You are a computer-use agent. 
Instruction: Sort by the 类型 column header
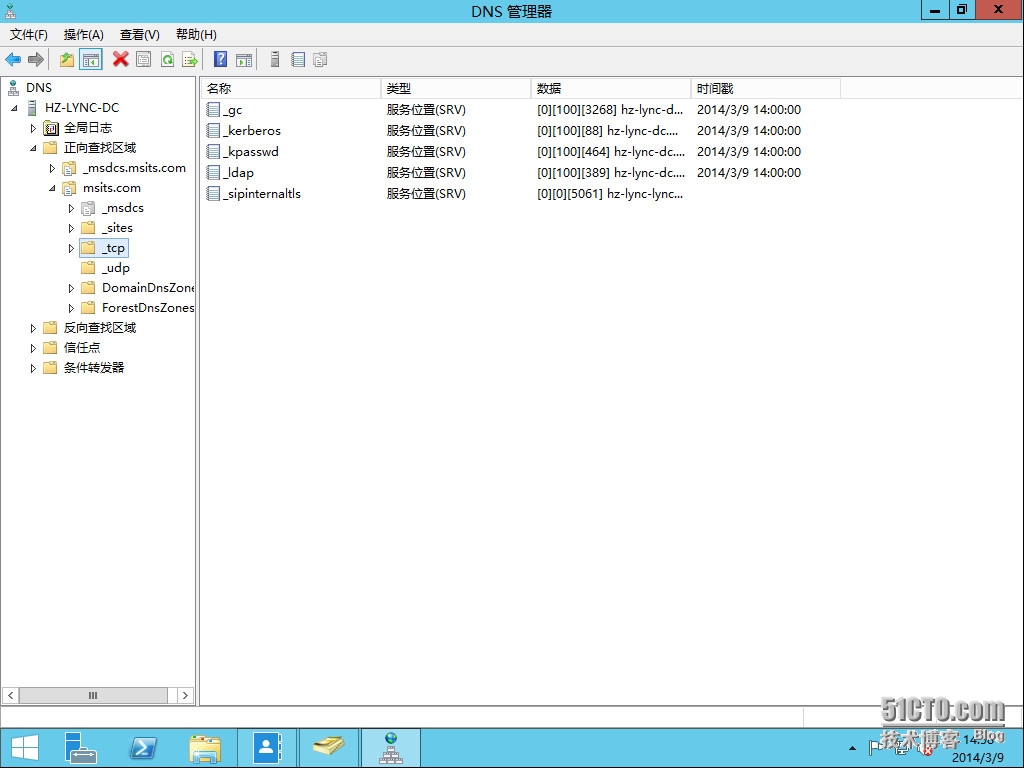pos(456,88)
